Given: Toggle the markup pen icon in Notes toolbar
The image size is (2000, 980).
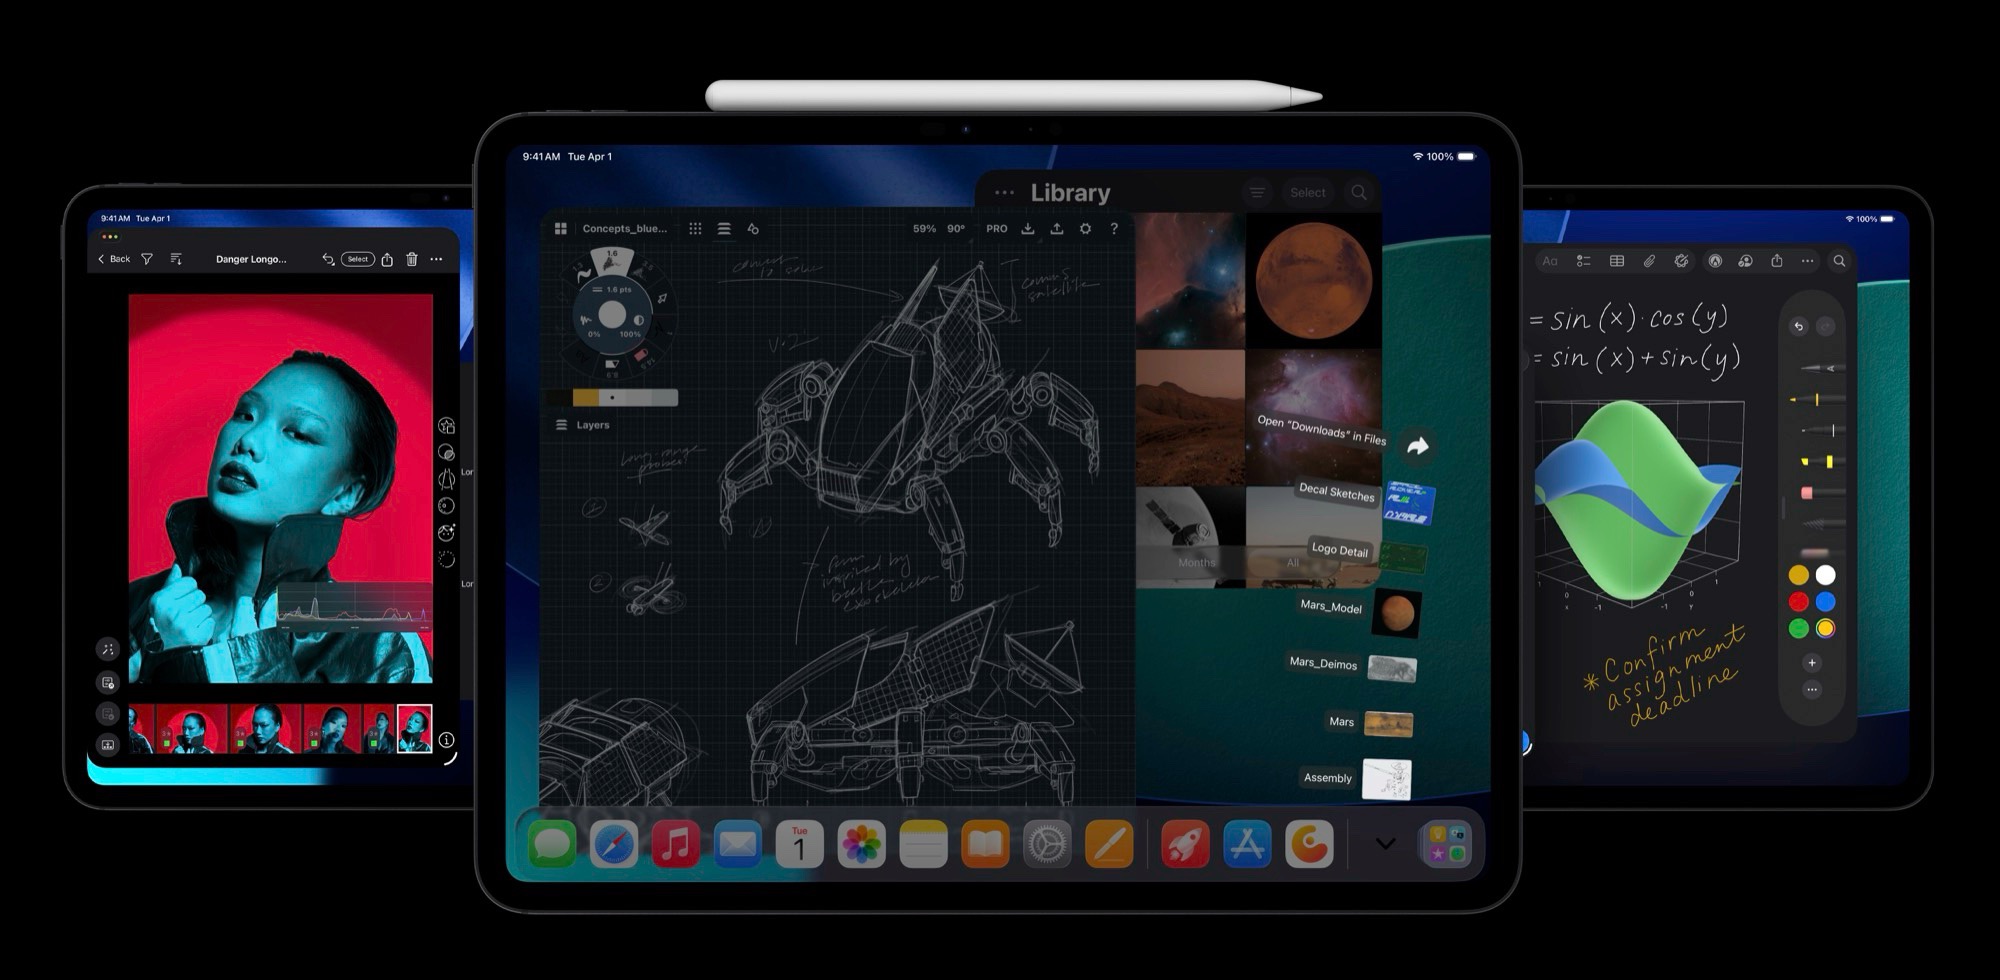Looking at the screenshot, I should coord(1715,261).
